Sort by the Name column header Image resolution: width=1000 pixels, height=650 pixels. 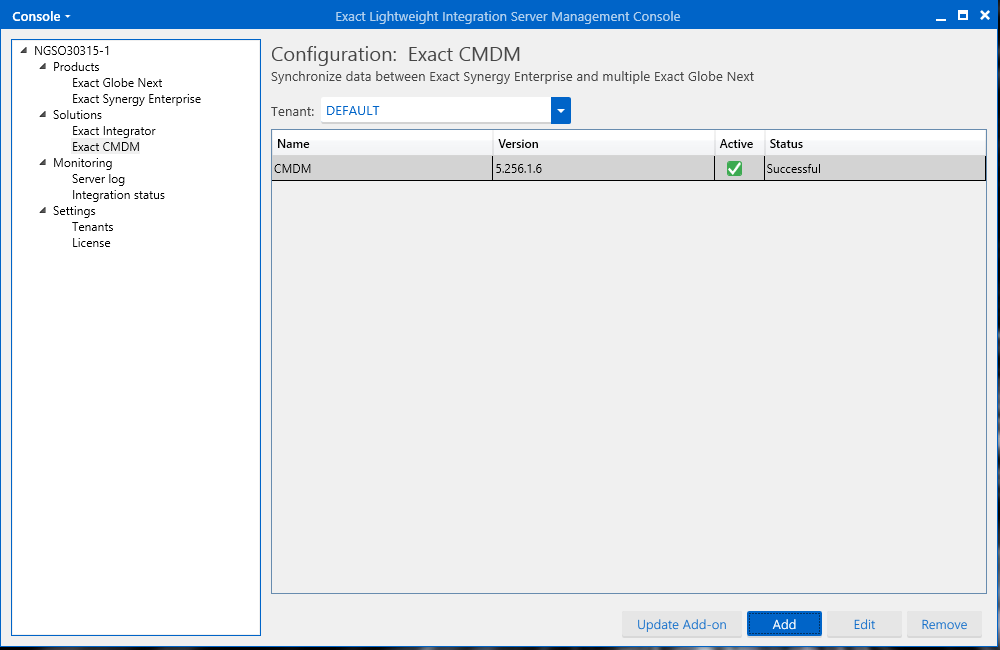(x=382, y=144)
